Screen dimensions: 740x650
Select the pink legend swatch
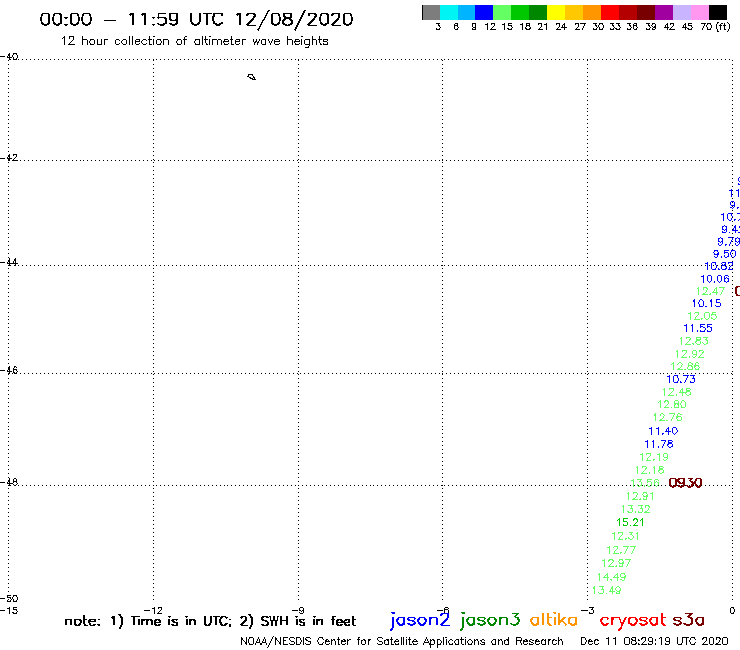[699, 12]
